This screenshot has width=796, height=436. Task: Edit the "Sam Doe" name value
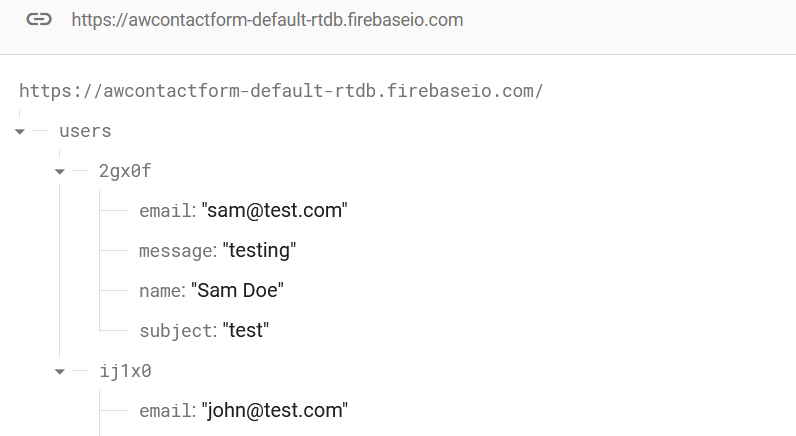[237, 290]
